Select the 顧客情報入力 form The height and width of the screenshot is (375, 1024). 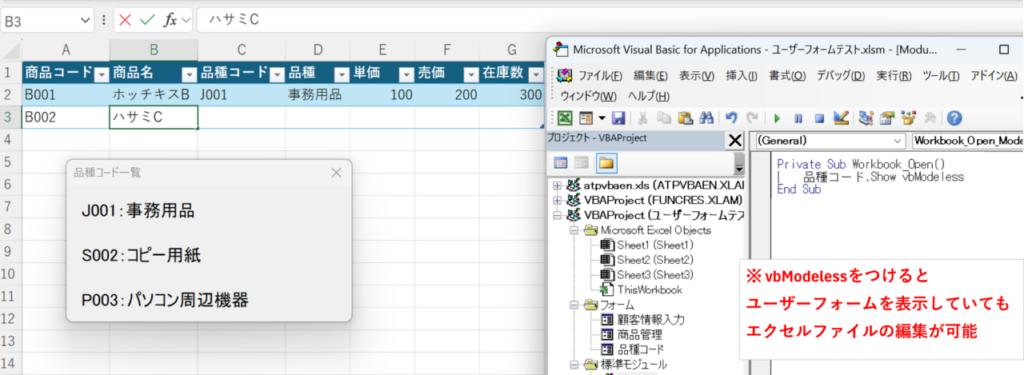651,319
